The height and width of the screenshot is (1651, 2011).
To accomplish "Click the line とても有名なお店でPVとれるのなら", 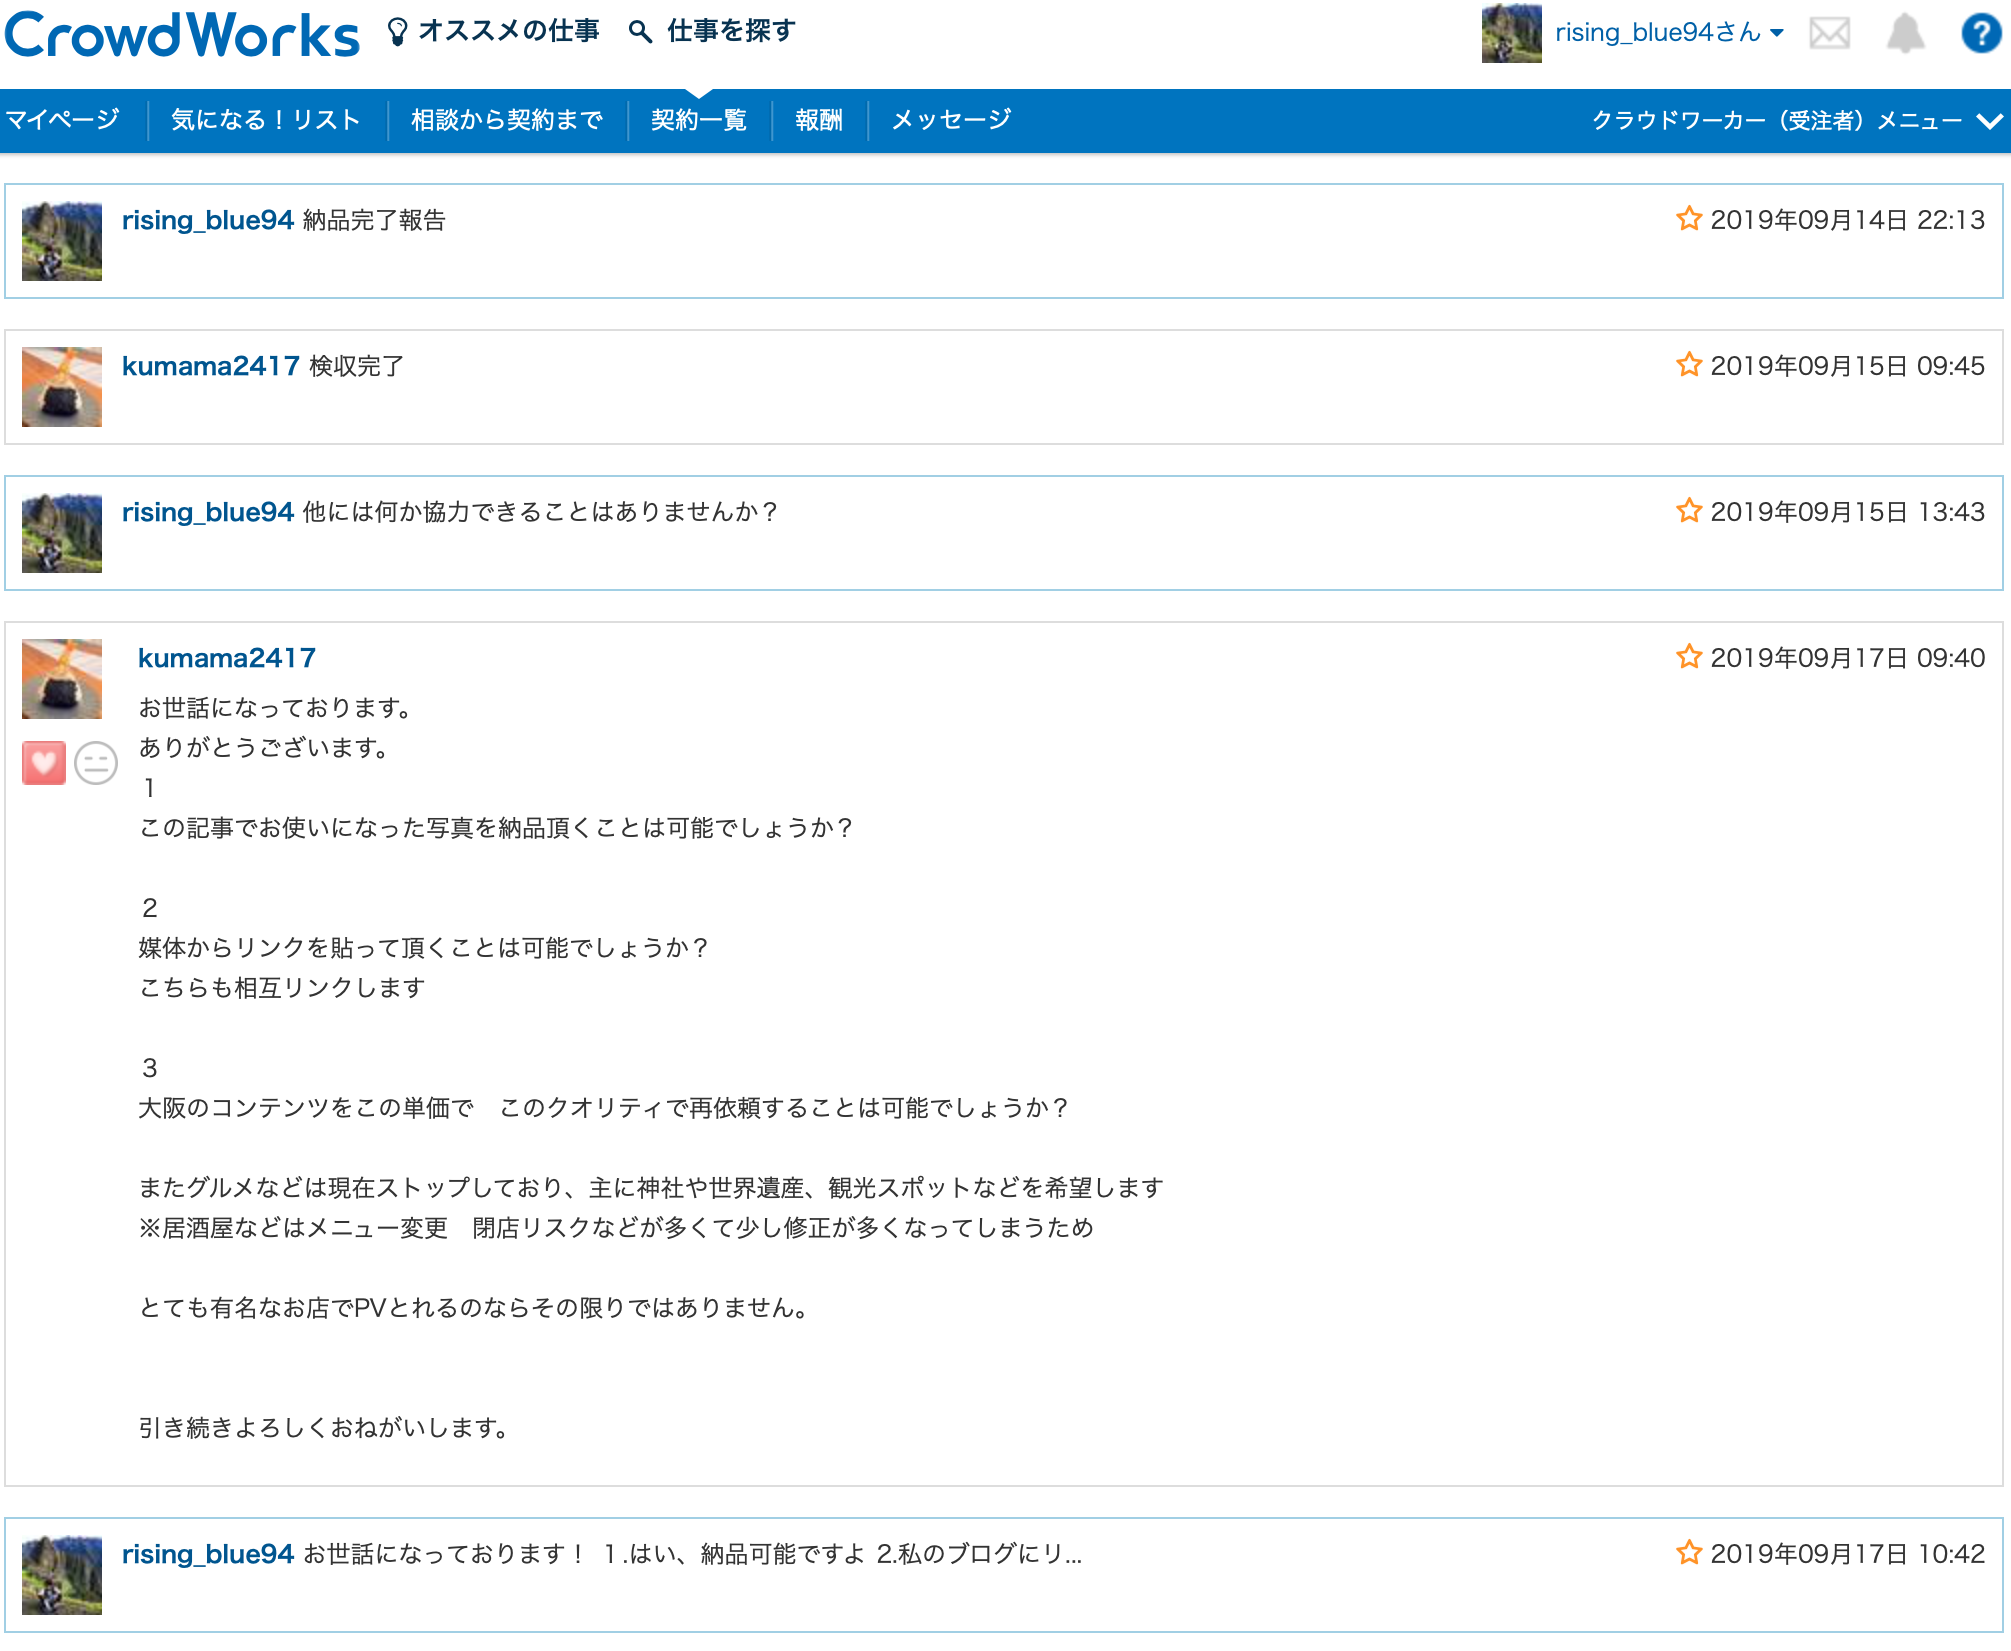I will click(476, 1308).
